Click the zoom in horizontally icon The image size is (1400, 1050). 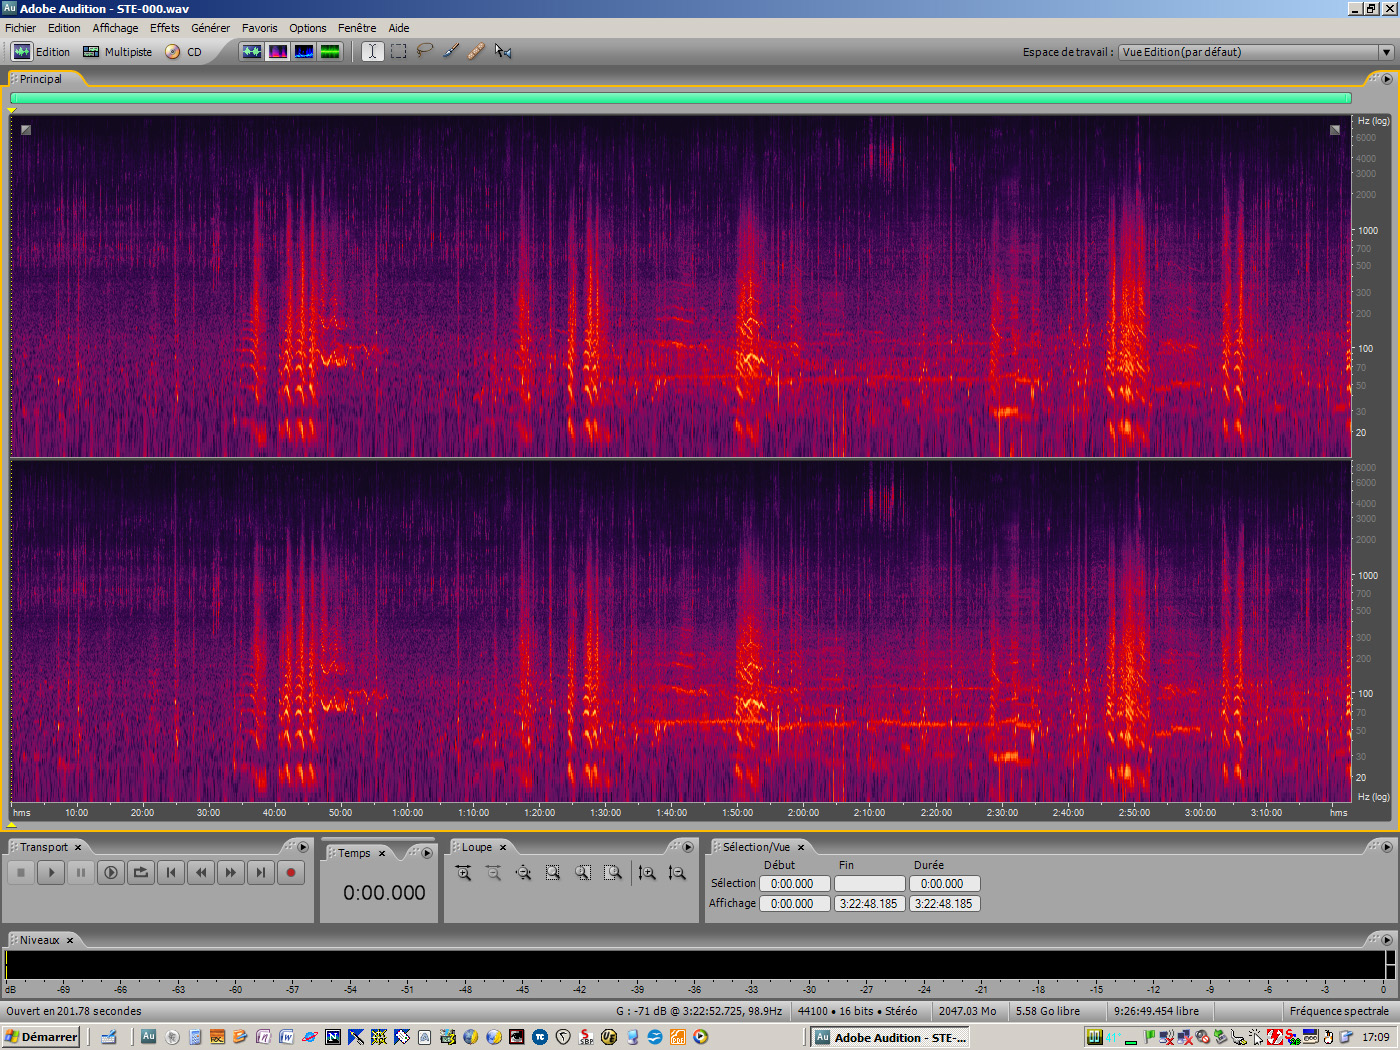click(x=463, y=873)
